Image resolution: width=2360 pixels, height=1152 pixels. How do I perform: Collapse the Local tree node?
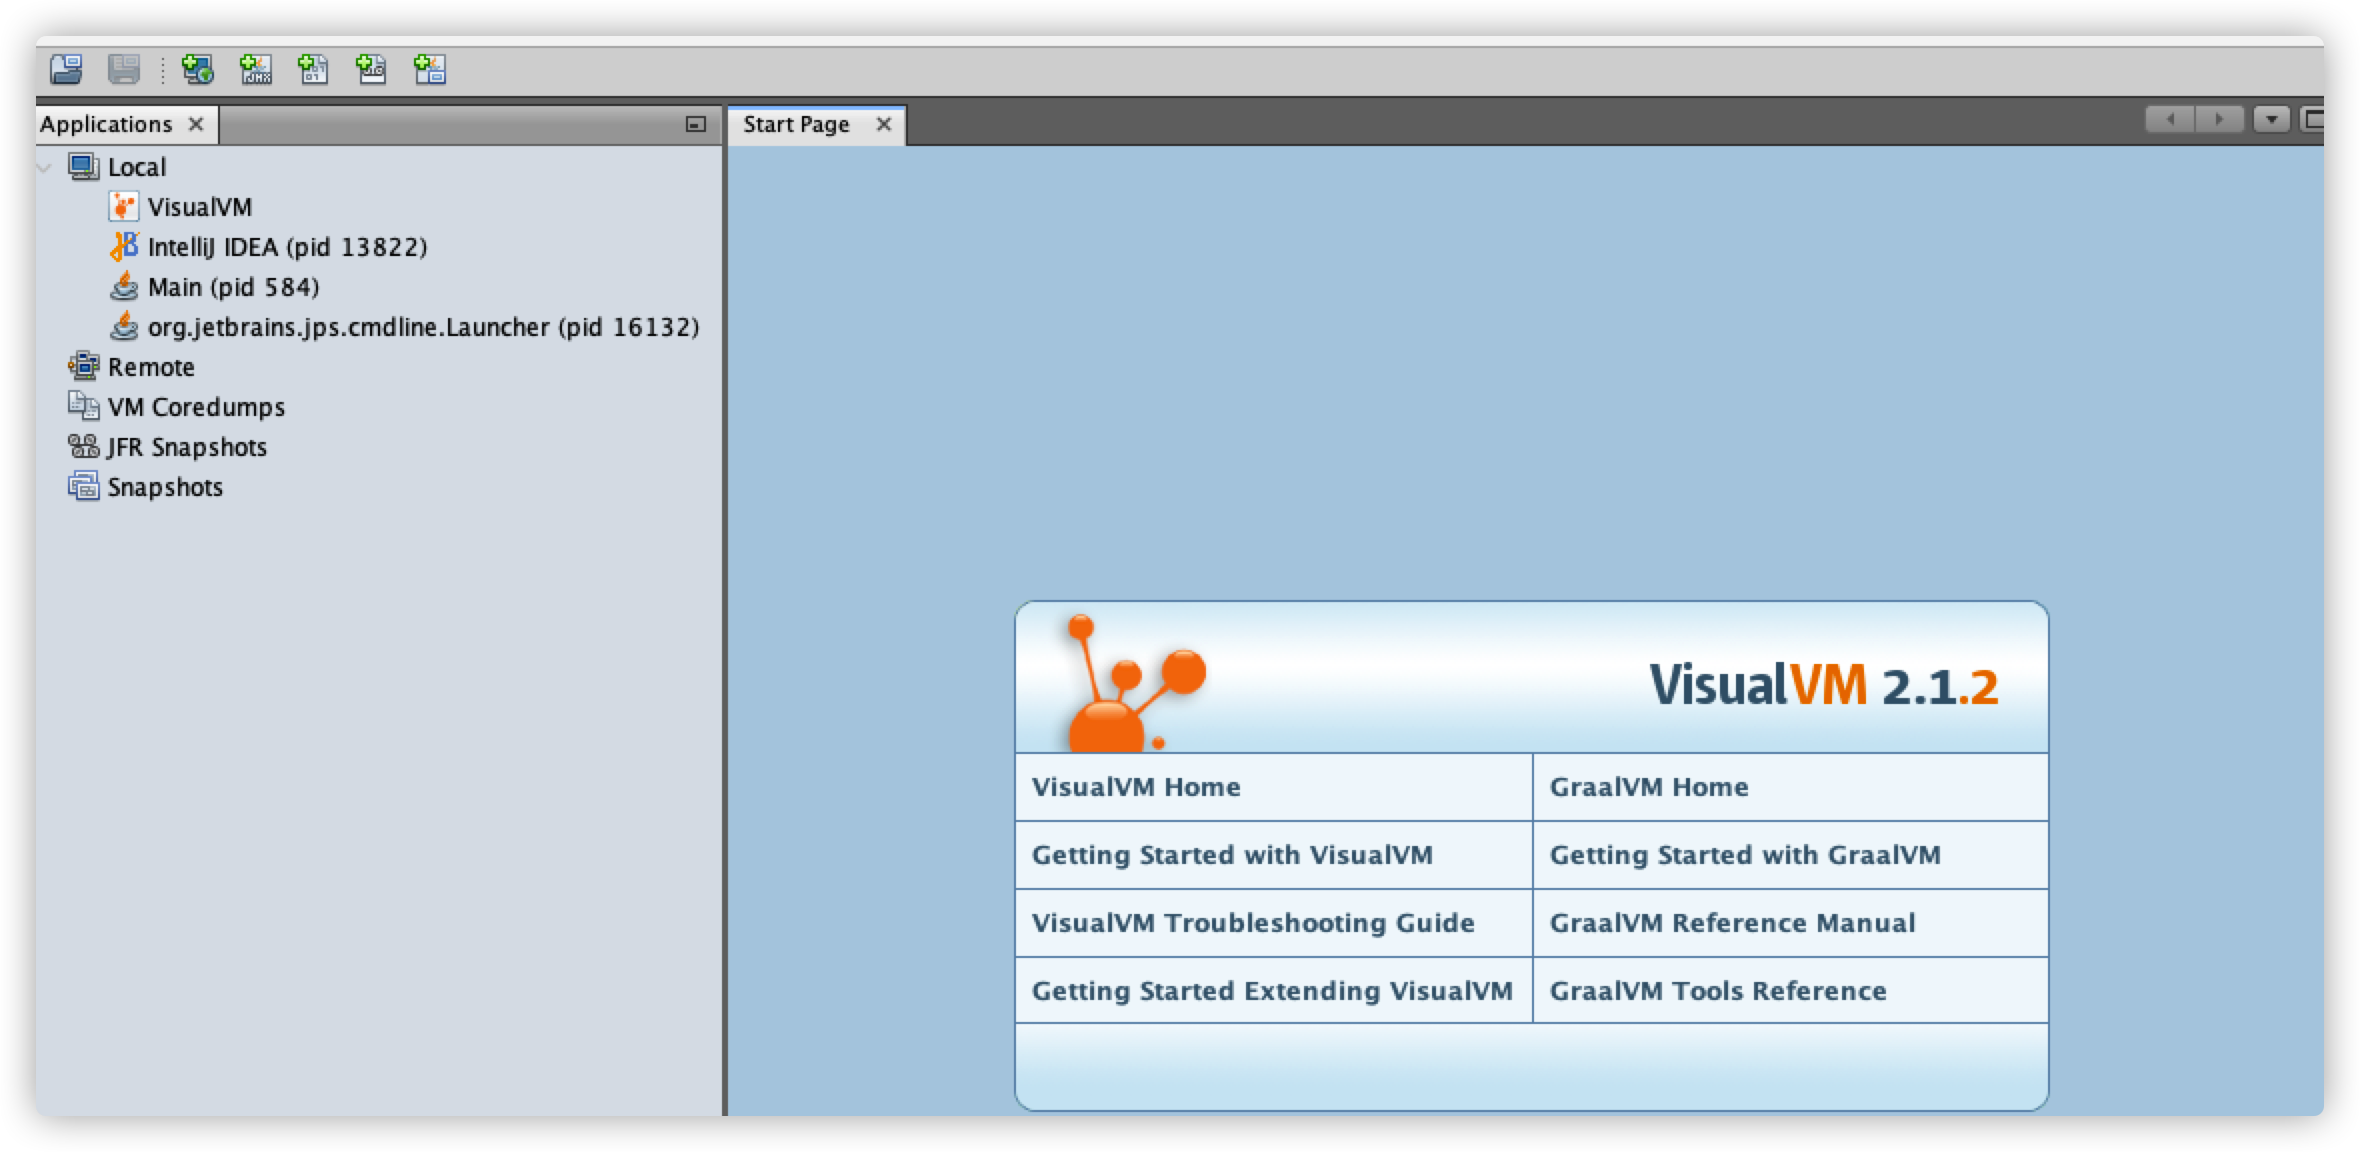coord(45,168)
